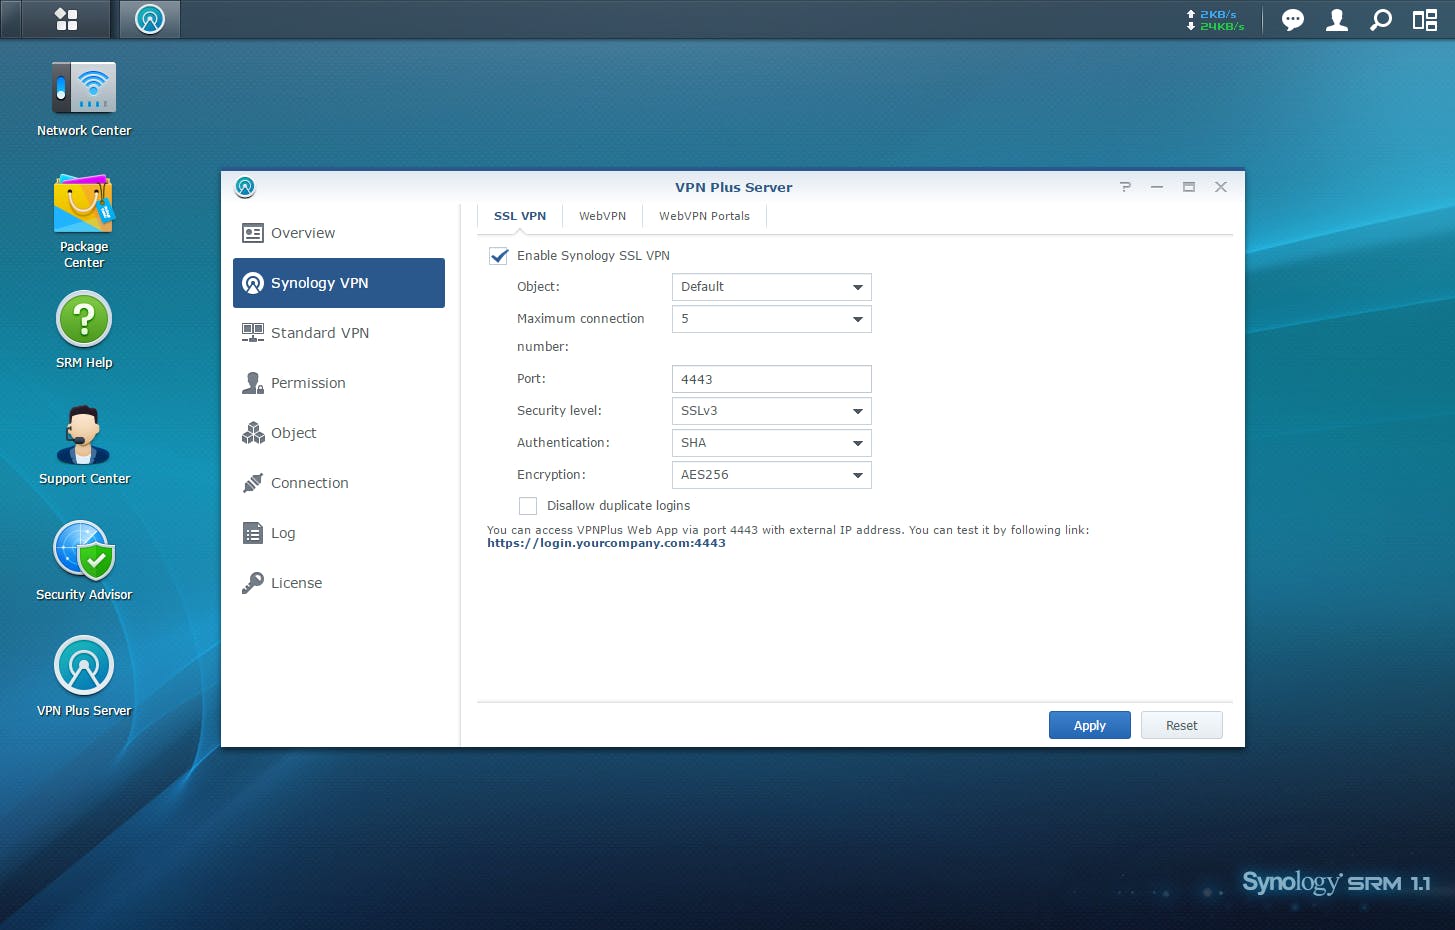The height and width of the screenshot is (930, 1455).
Task: Launch Package Center from desktop
Action: [84, 222]
